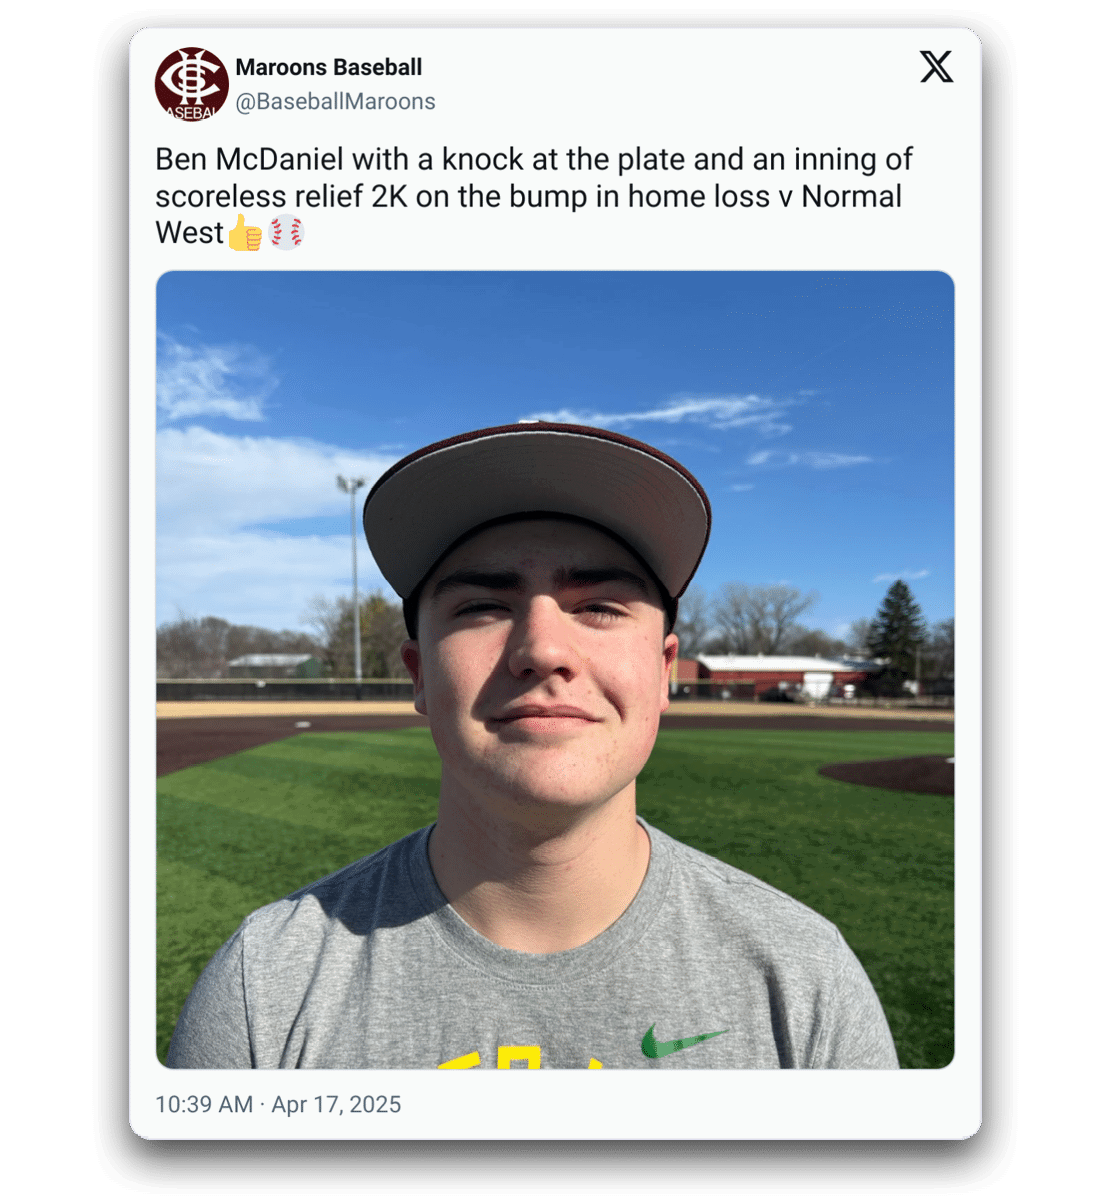Click the thumbs up emoji
1111x1203 pixels.
[x=245, y=233]
